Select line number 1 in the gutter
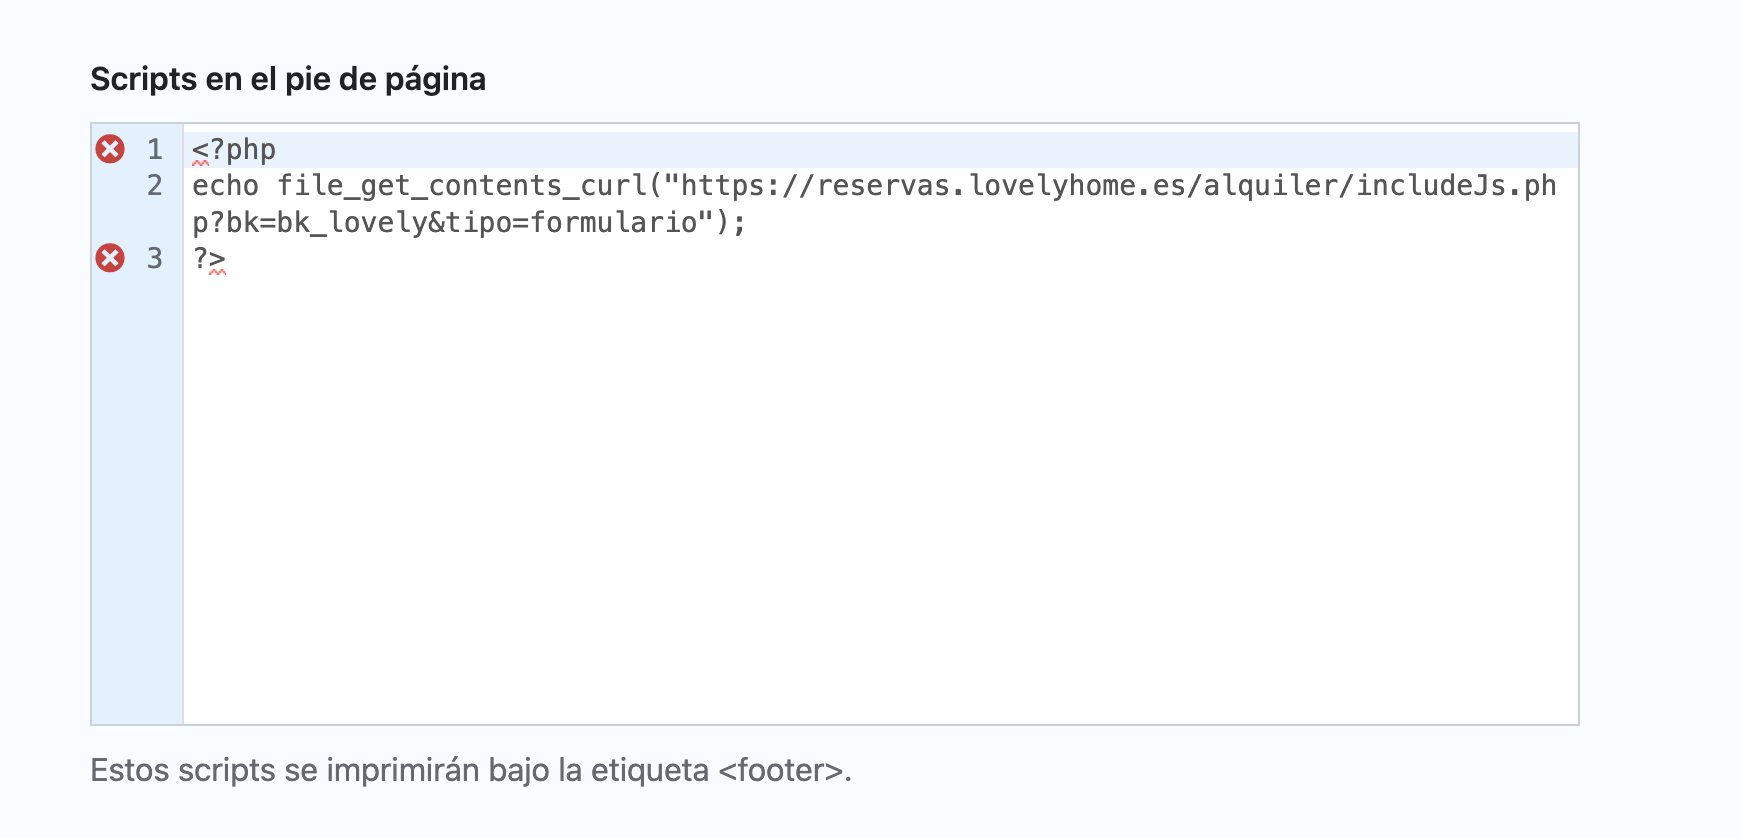Viewport: 1740px width, 838px height. pos(154,150)
